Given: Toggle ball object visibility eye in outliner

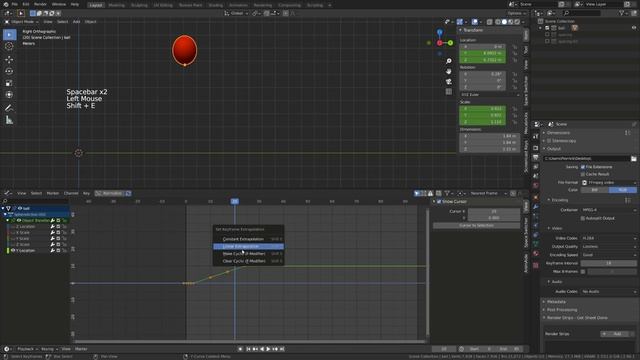Looking at the screenshot, I should pyautogui.click(x=633, y=28).
